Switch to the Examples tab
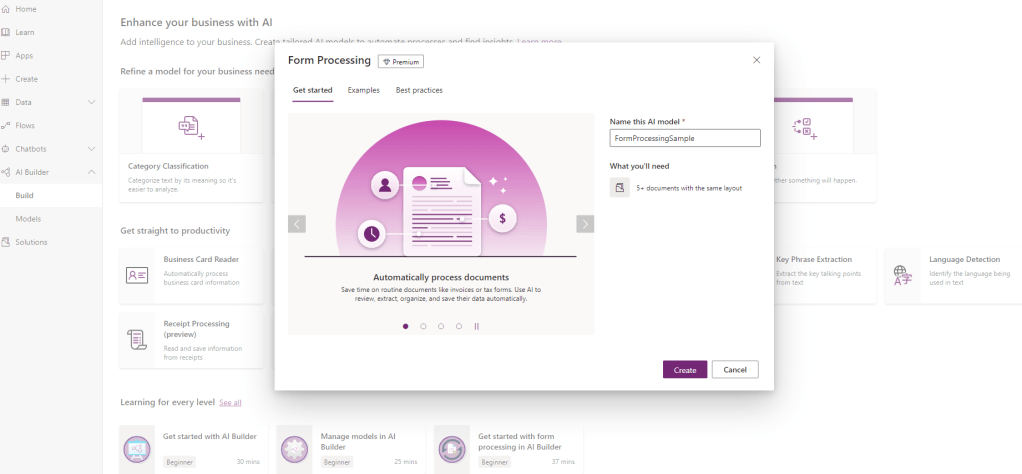 point(363,91)
